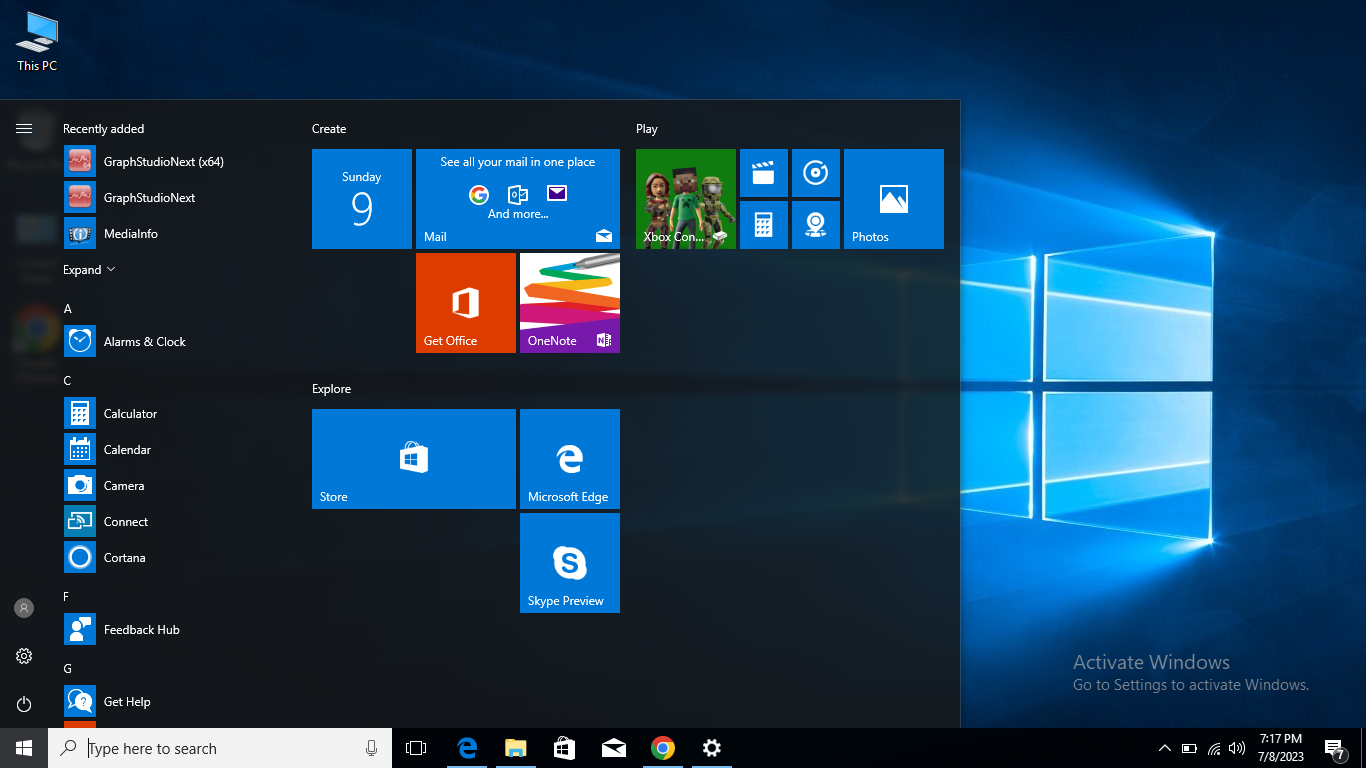Screen dimensions: 1366x768
Task: Open the Groove Music small tile
Action: pos(816,173)
